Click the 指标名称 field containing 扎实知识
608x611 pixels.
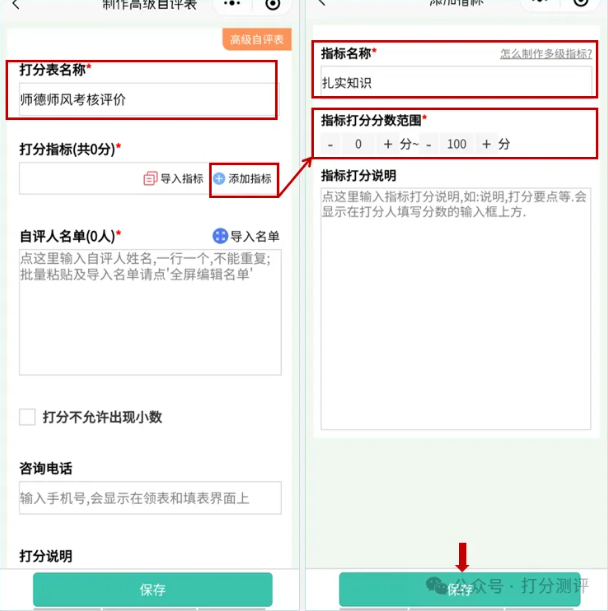[456, 83]
